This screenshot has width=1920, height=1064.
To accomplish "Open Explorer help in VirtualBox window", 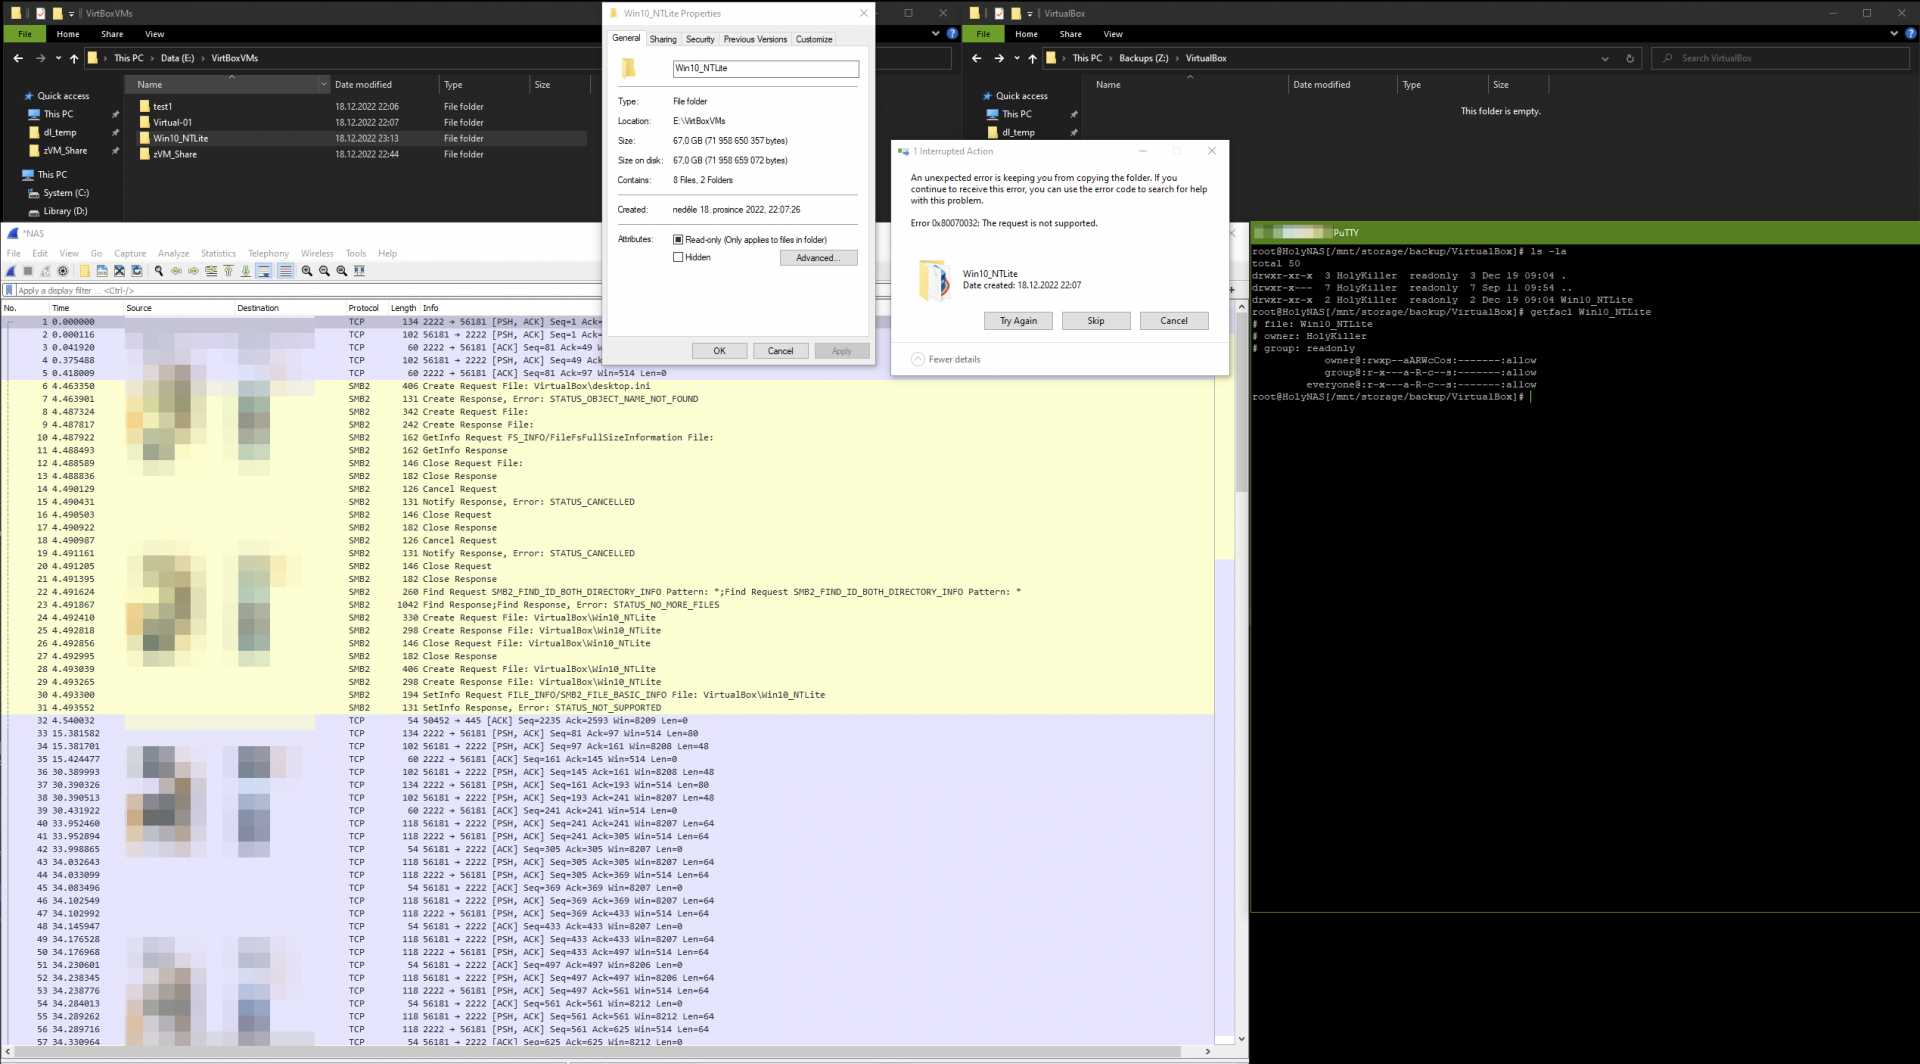I will 1910,33.
